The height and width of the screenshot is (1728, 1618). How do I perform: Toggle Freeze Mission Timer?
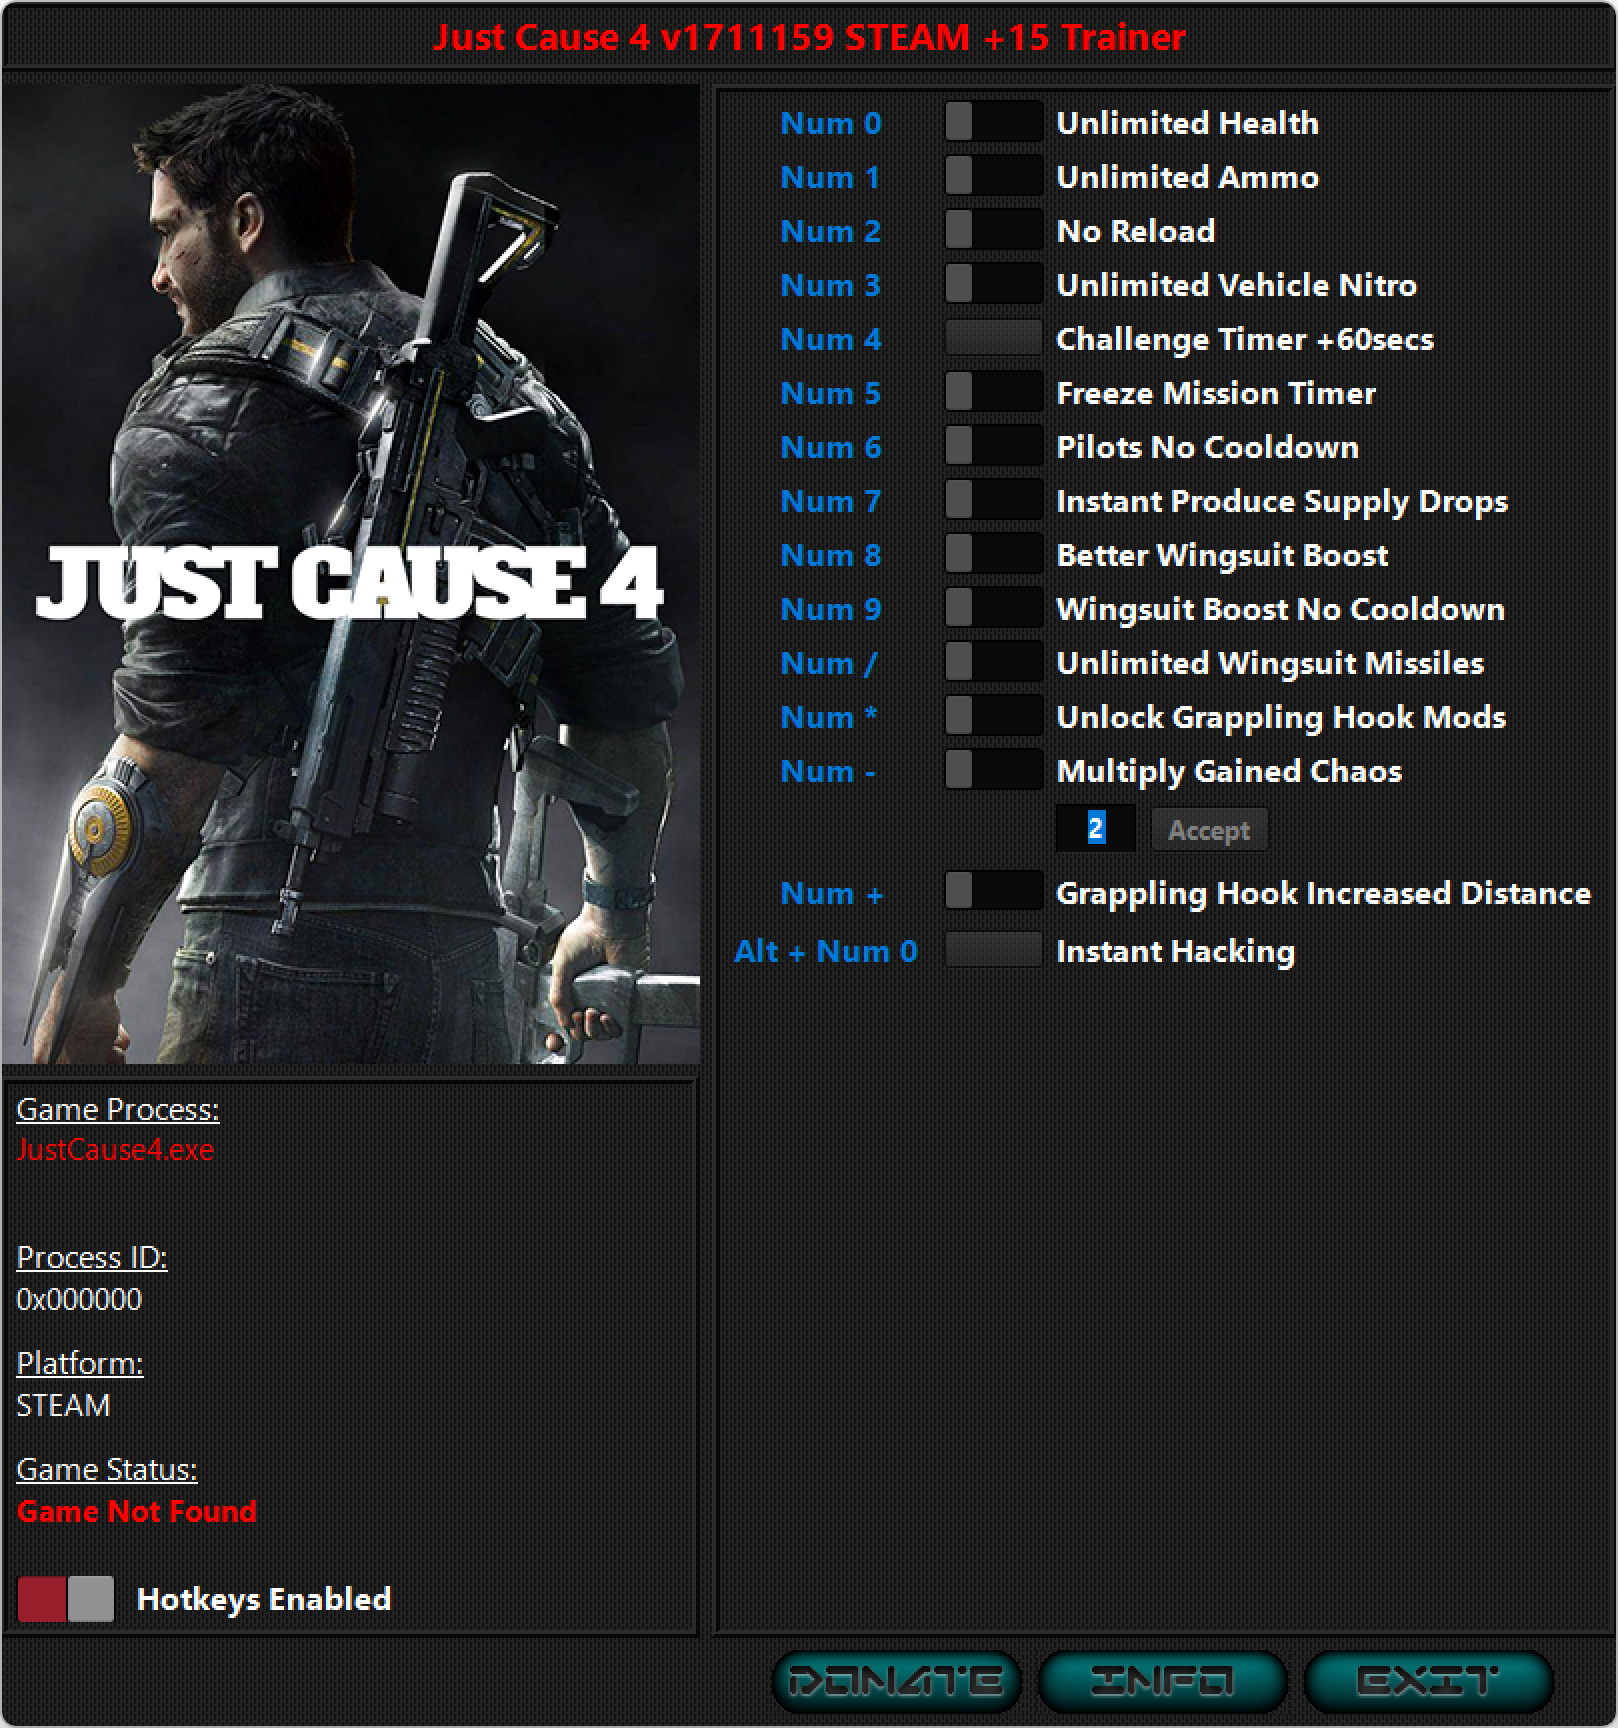pos(994,393)
